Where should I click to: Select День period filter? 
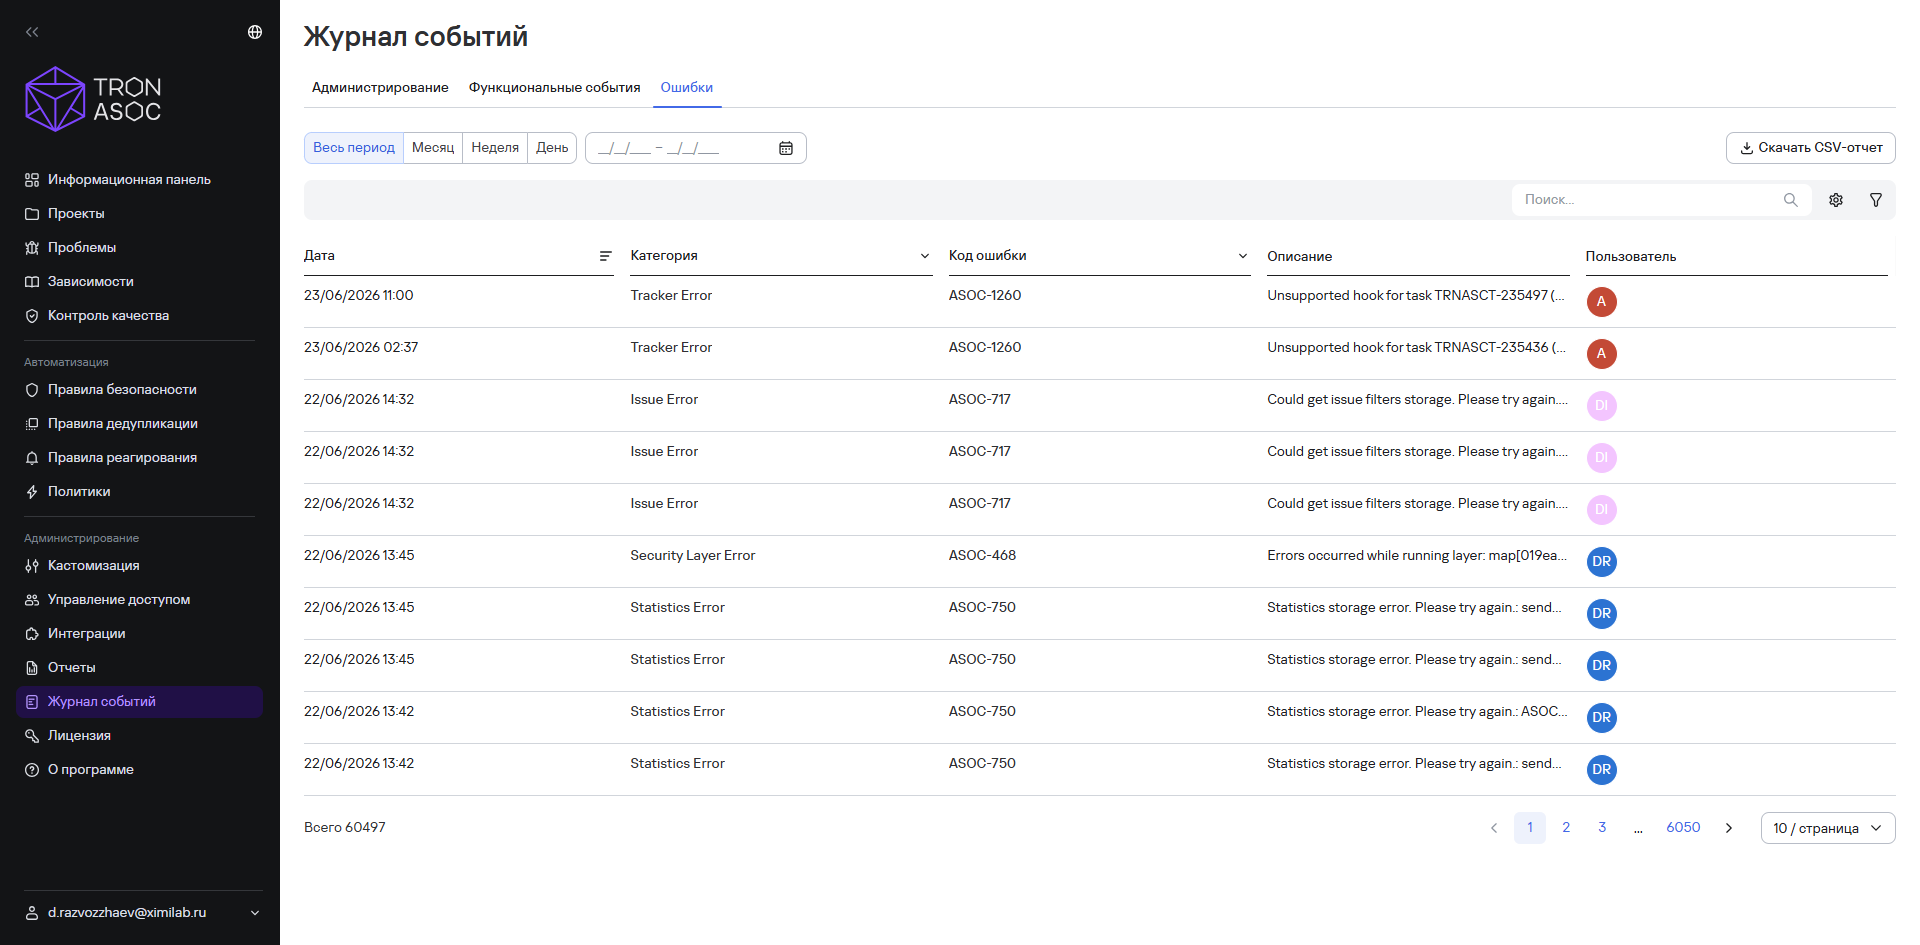pyautogui.click(x=552, y=148)
